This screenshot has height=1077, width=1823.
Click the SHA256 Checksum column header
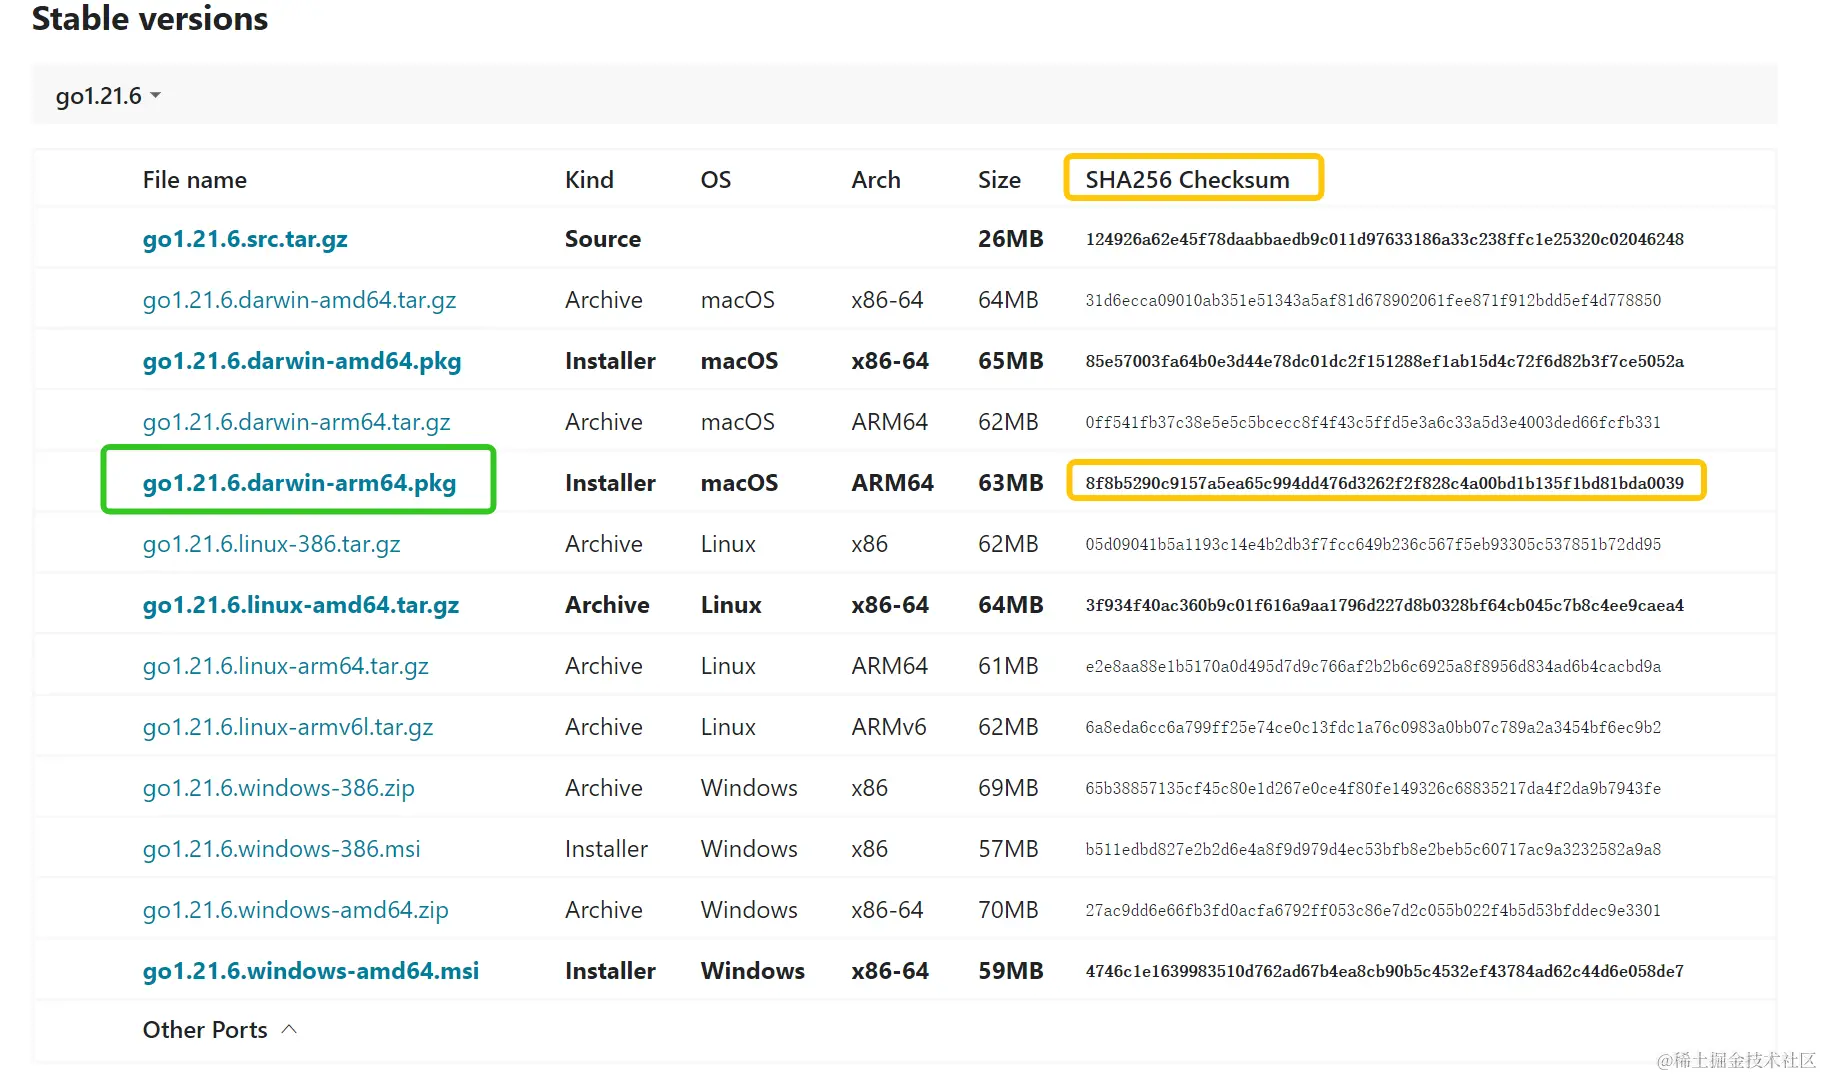(x=1187, y=180)
